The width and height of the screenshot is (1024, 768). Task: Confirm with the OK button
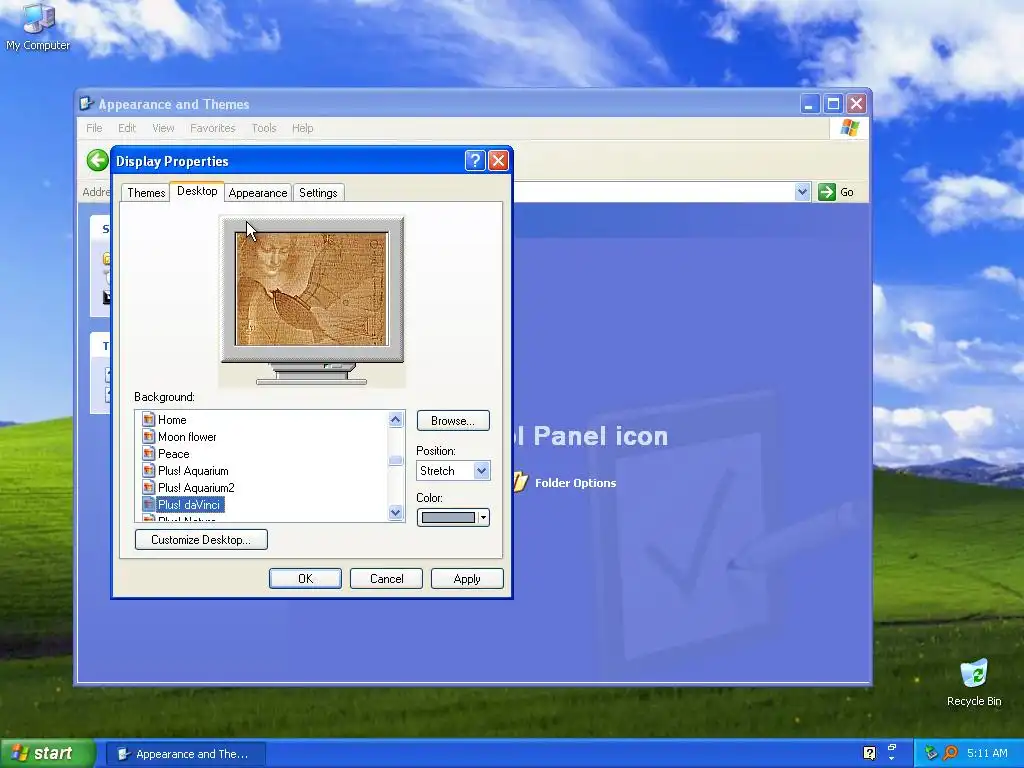tap(305, 579)
